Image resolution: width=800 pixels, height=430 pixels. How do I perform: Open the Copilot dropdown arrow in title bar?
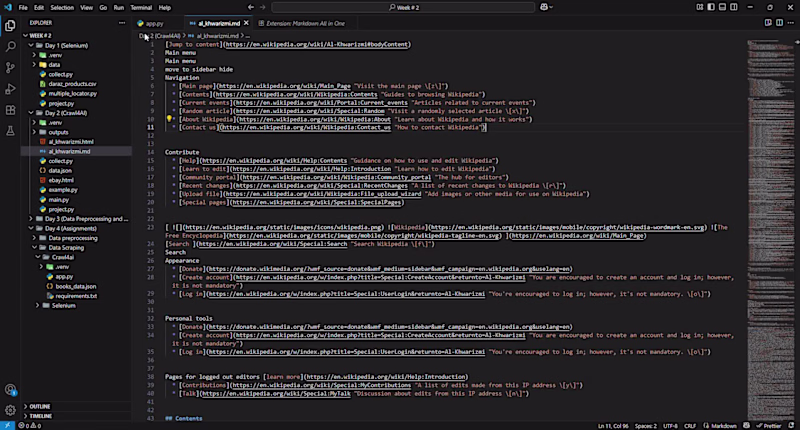tap(551, 7)
